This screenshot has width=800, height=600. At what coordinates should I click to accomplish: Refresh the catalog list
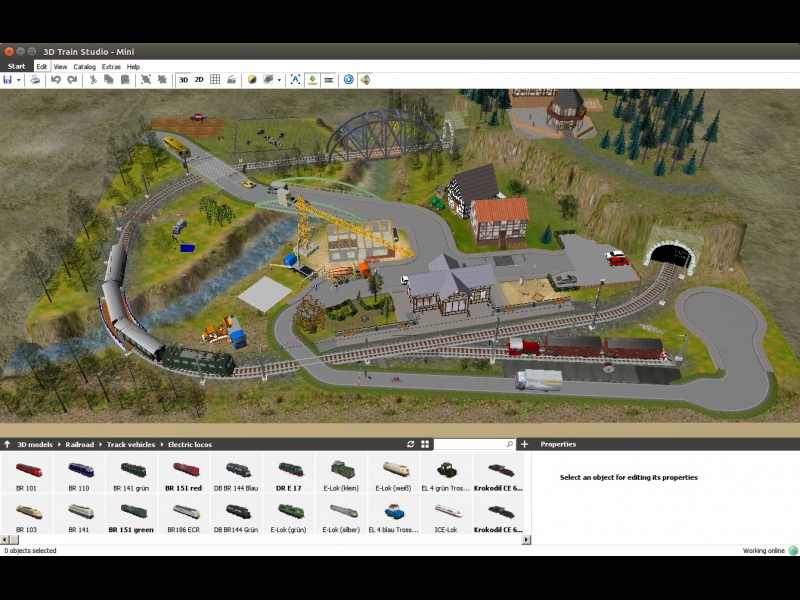tap(410, 444)
